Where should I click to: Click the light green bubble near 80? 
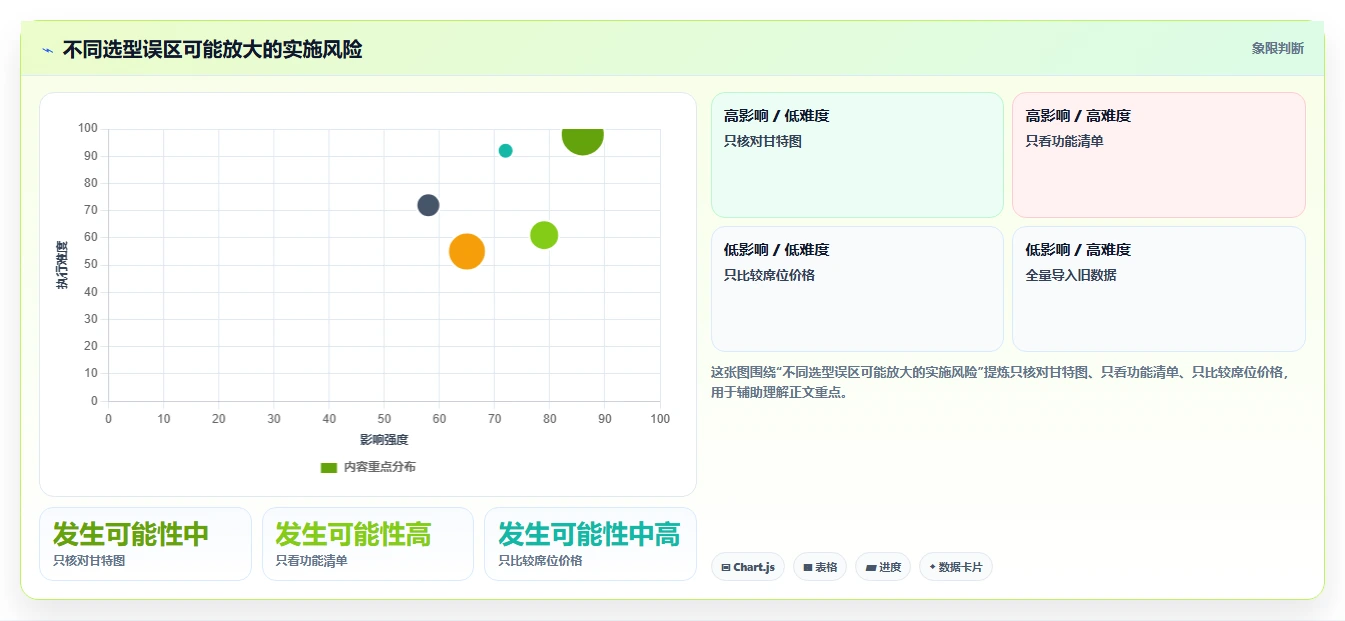click(x=544, y=235)
